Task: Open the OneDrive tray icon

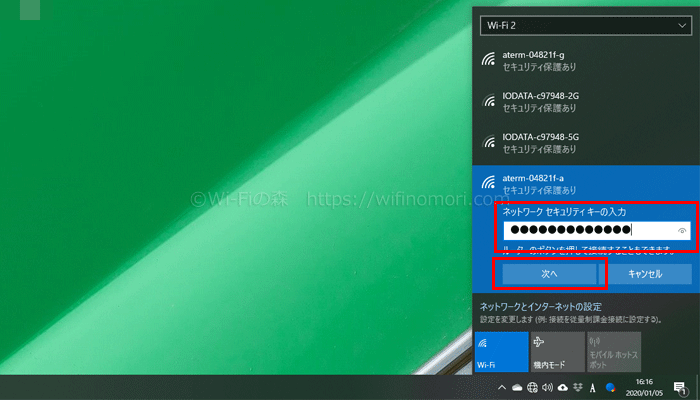Action: [x=517, y=387]
